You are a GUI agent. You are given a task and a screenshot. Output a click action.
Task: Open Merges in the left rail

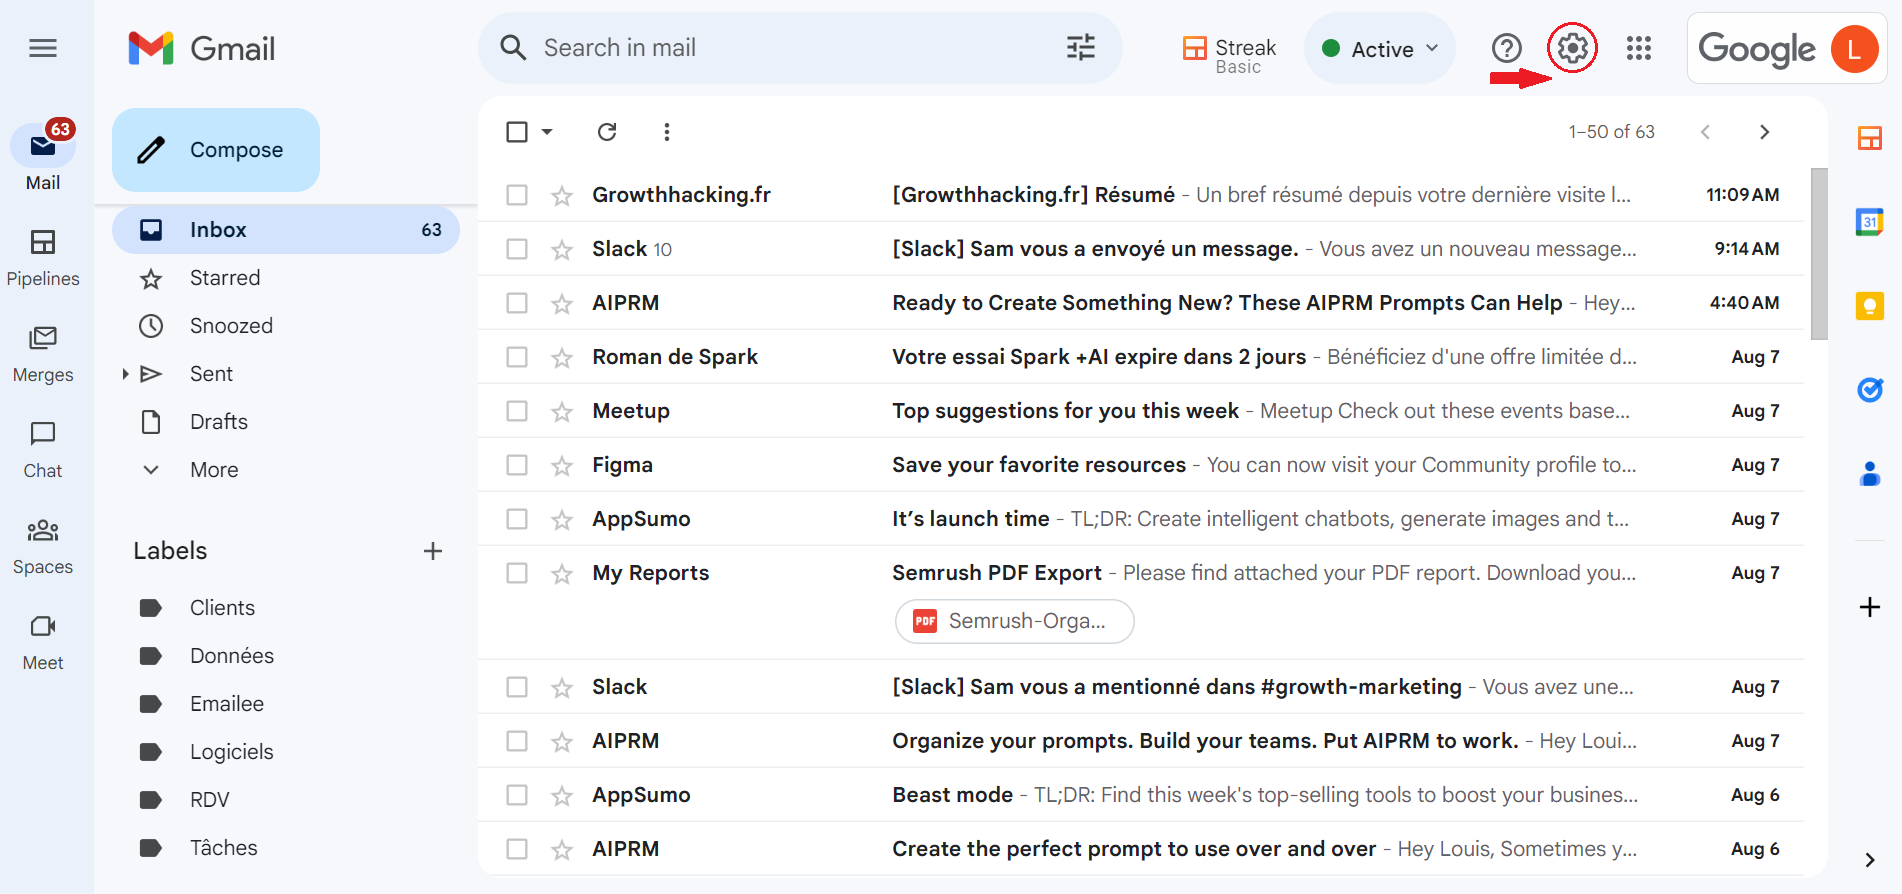coord(43,354)
